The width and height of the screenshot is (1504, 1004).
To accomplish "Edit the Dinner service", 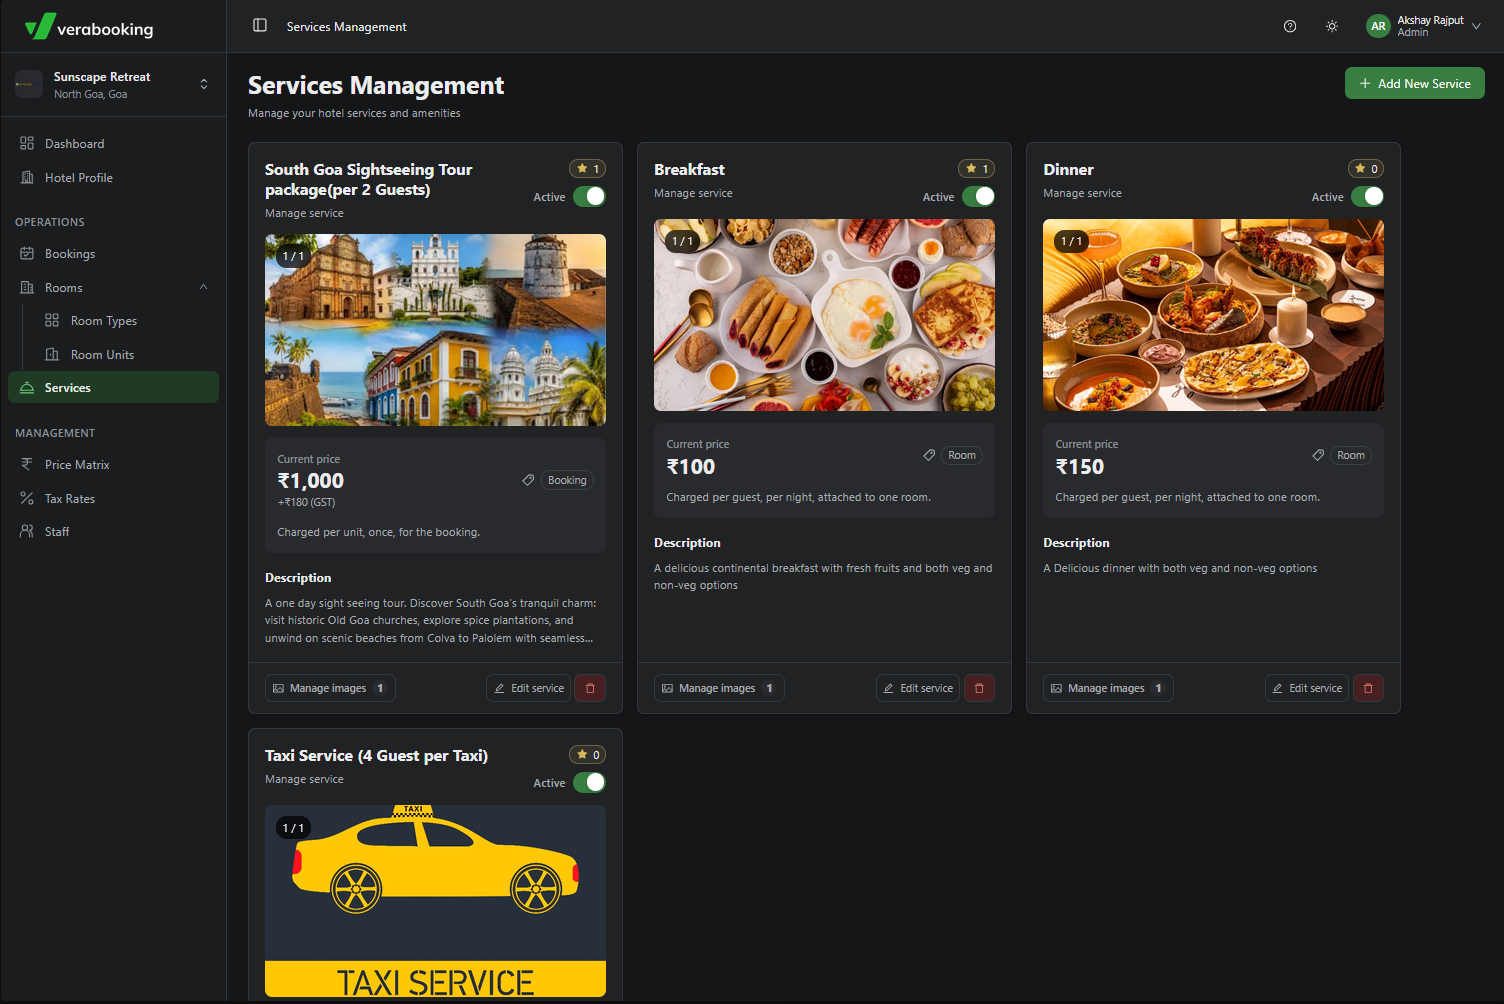I will (x=1306, y=688).
